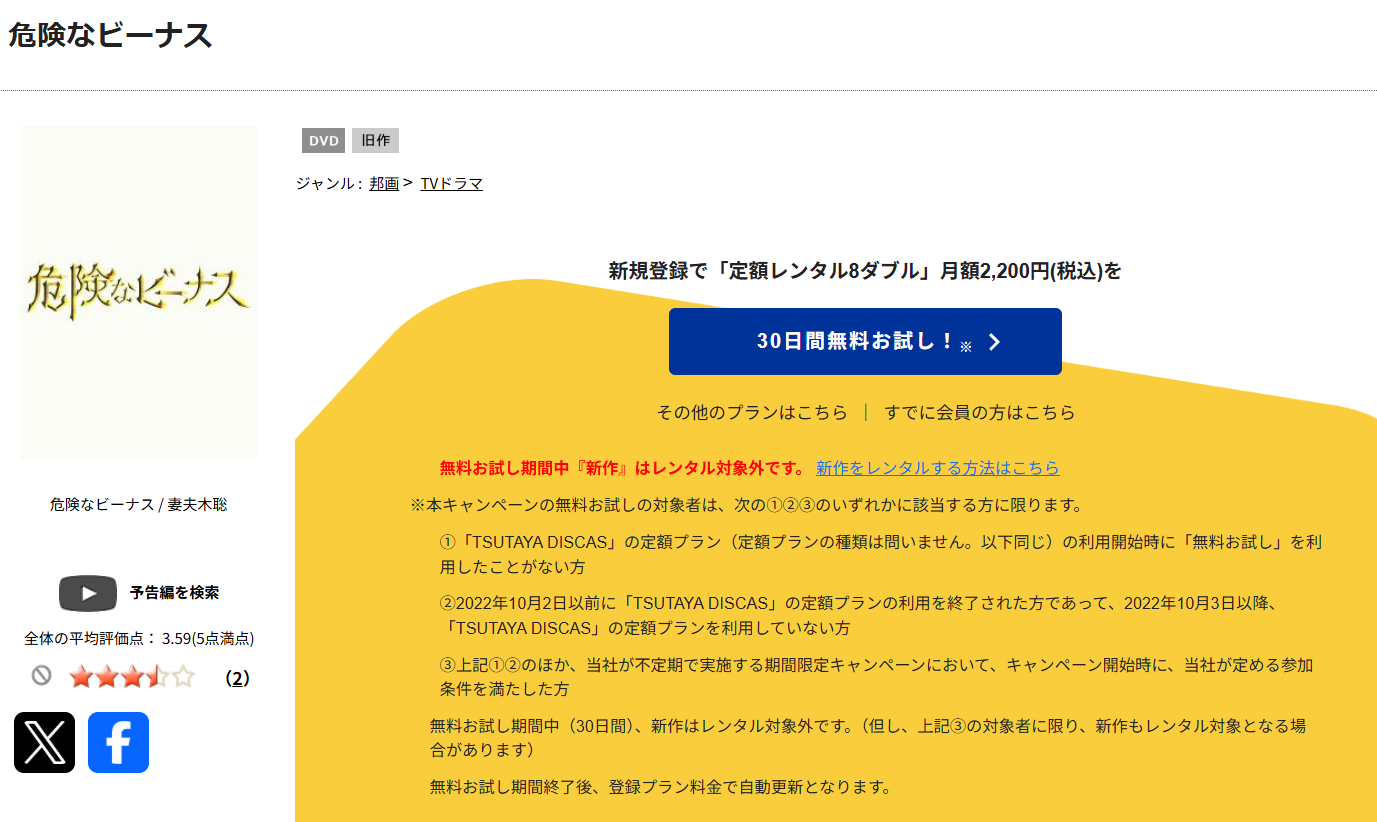Start the 30日間無料お試し trial

coord(865,342)
